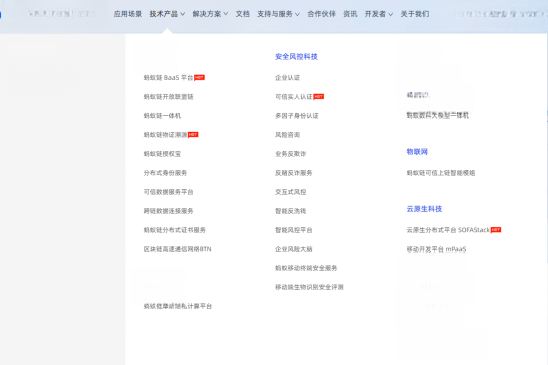
Task: Click the 安全风控科技 category heading
Action: pos(296,56)
